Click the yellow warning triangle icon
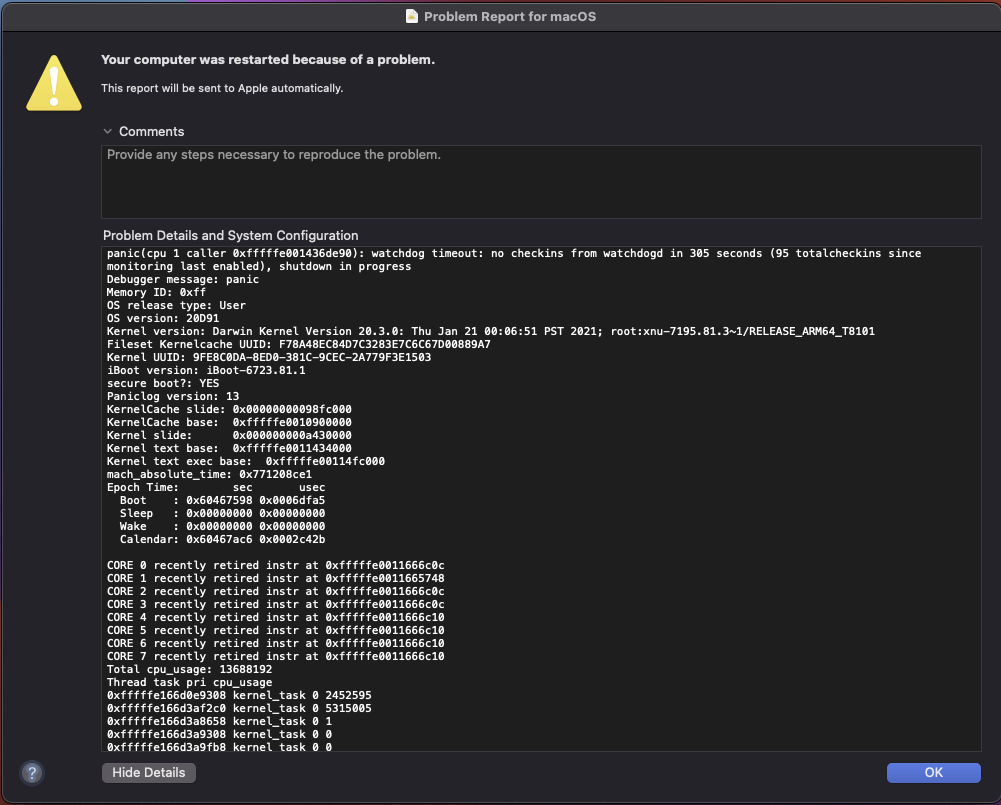 pos(54,83)
